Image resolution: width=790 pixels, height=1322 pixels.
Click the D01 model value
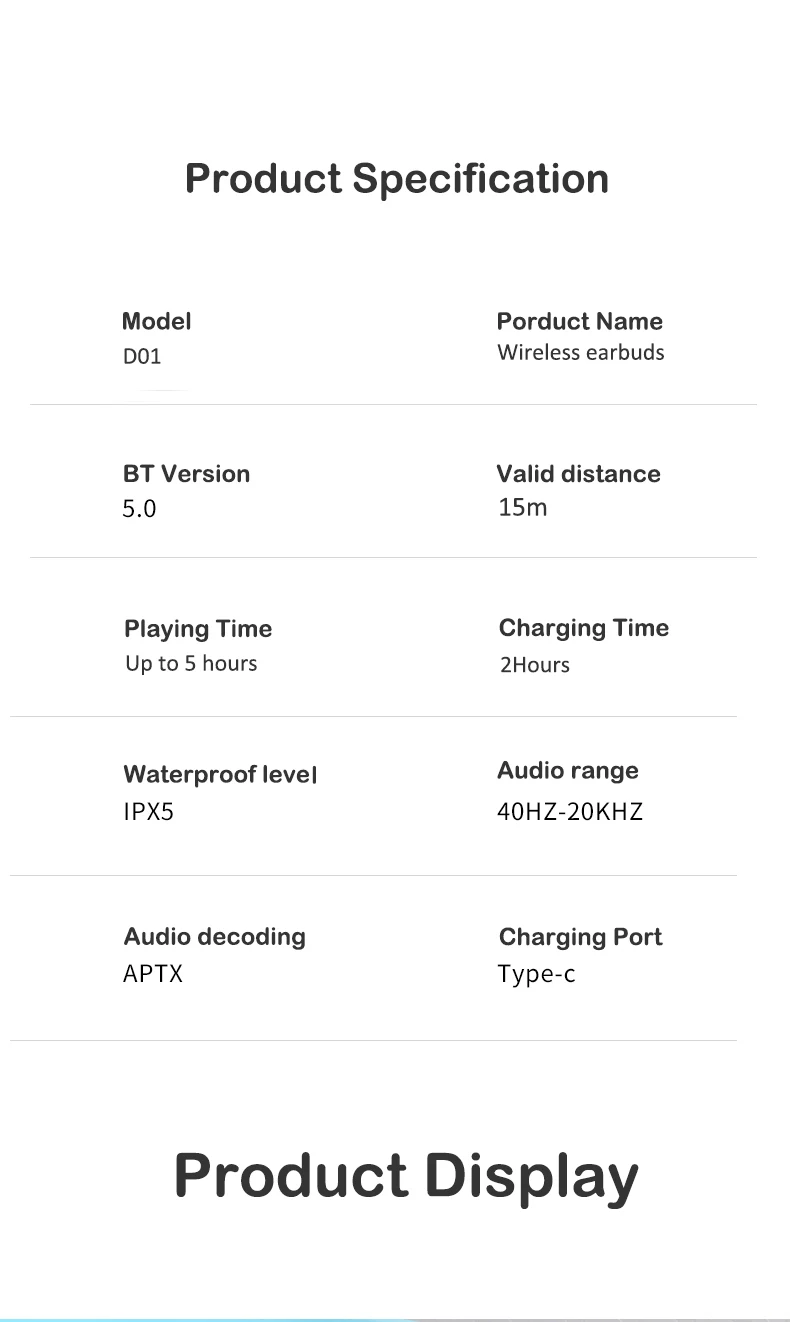(x=142, y=356)
